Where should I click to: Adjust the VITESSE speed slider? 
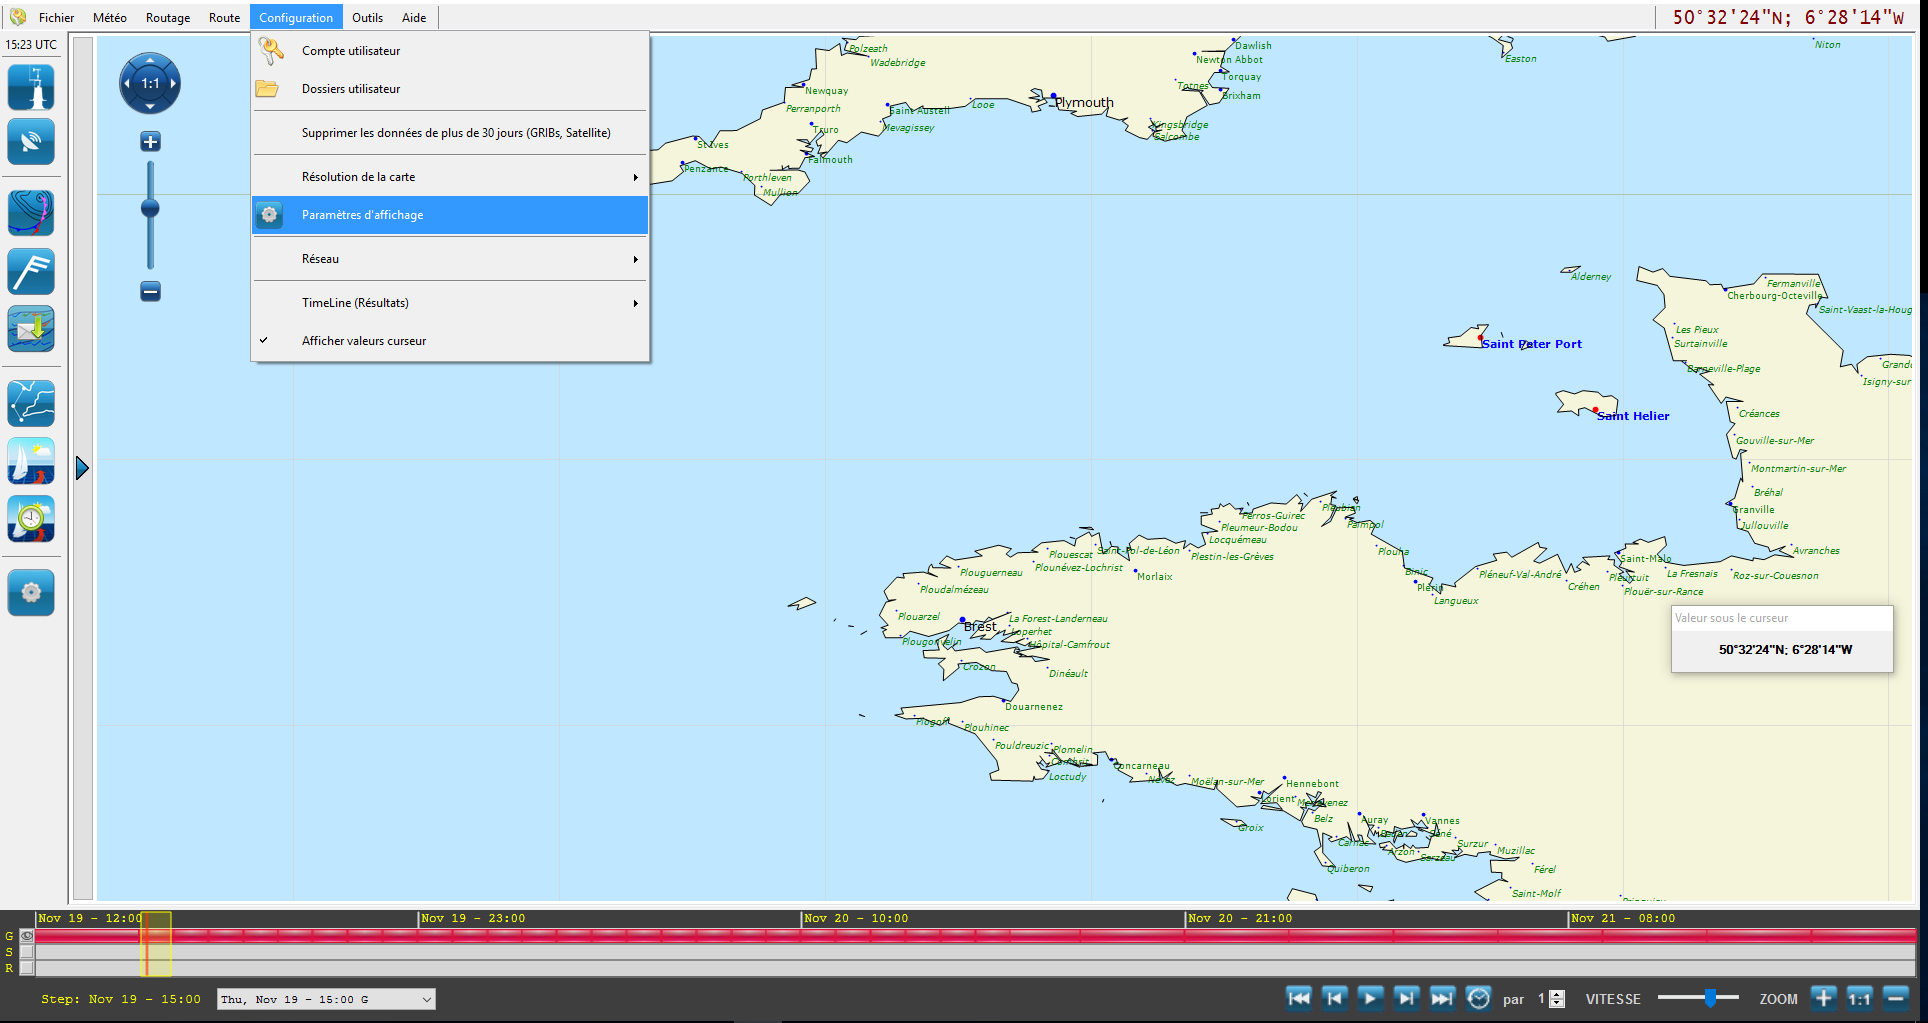click(1710, 998)
